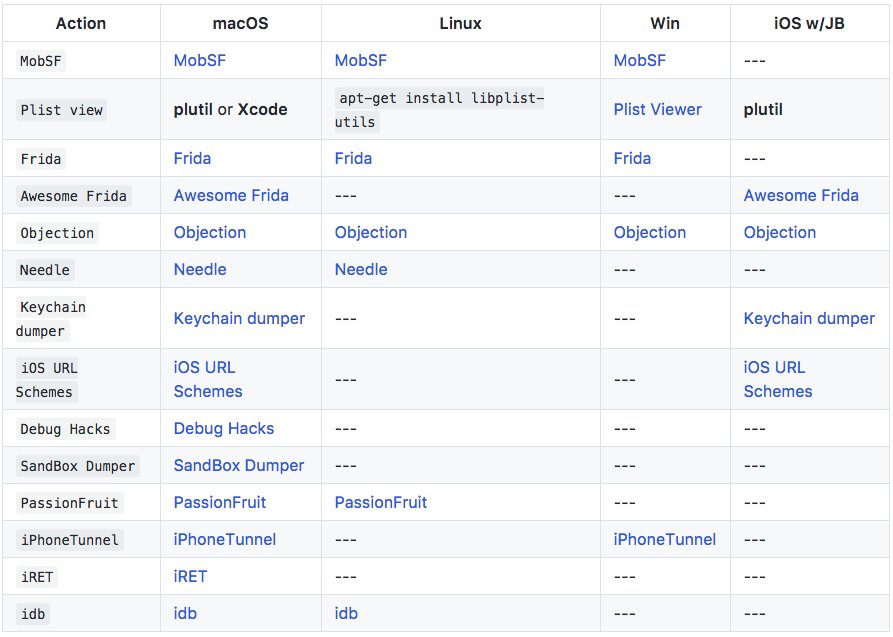This screenshot has height=637, width=893.
Task: Open the Frida link under Win
Action: point(632,158)
